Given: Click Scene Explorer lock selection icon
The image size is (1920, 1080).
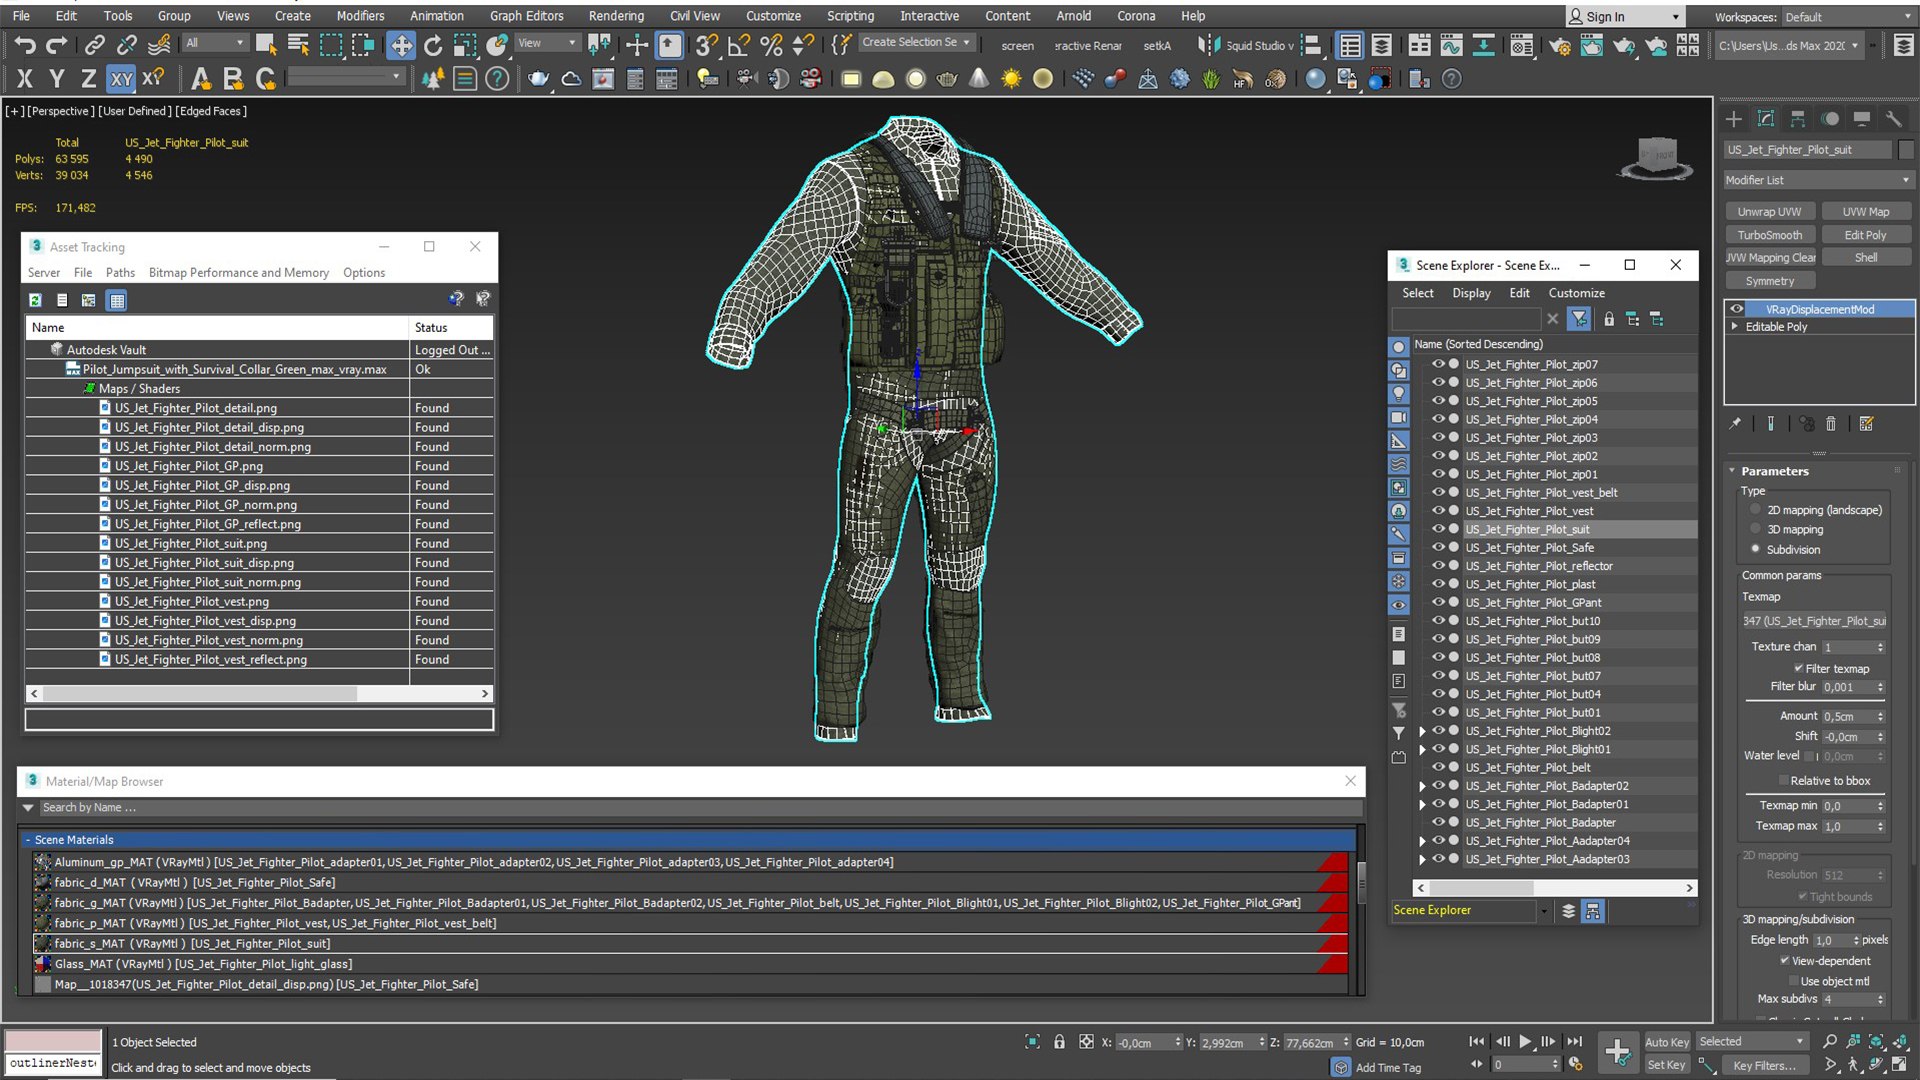Looking at the screenshot, I should [x=1609, y=319].
